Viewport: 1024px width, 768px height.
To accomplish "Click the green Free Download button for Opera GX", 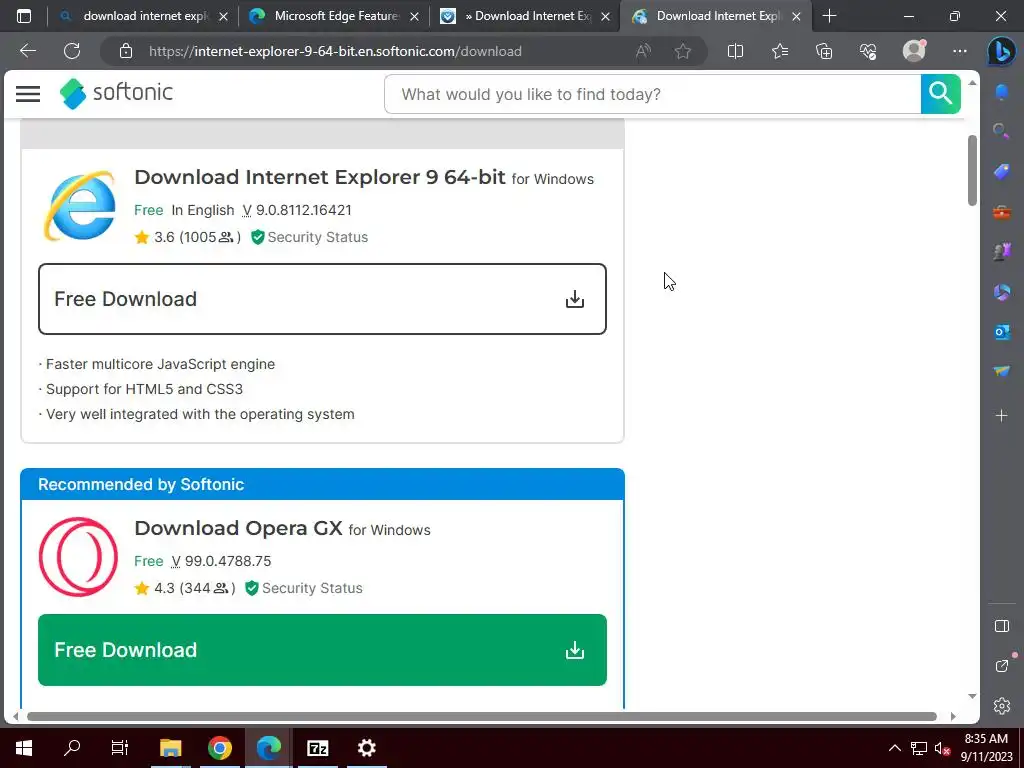I will (x=322, y=650).
